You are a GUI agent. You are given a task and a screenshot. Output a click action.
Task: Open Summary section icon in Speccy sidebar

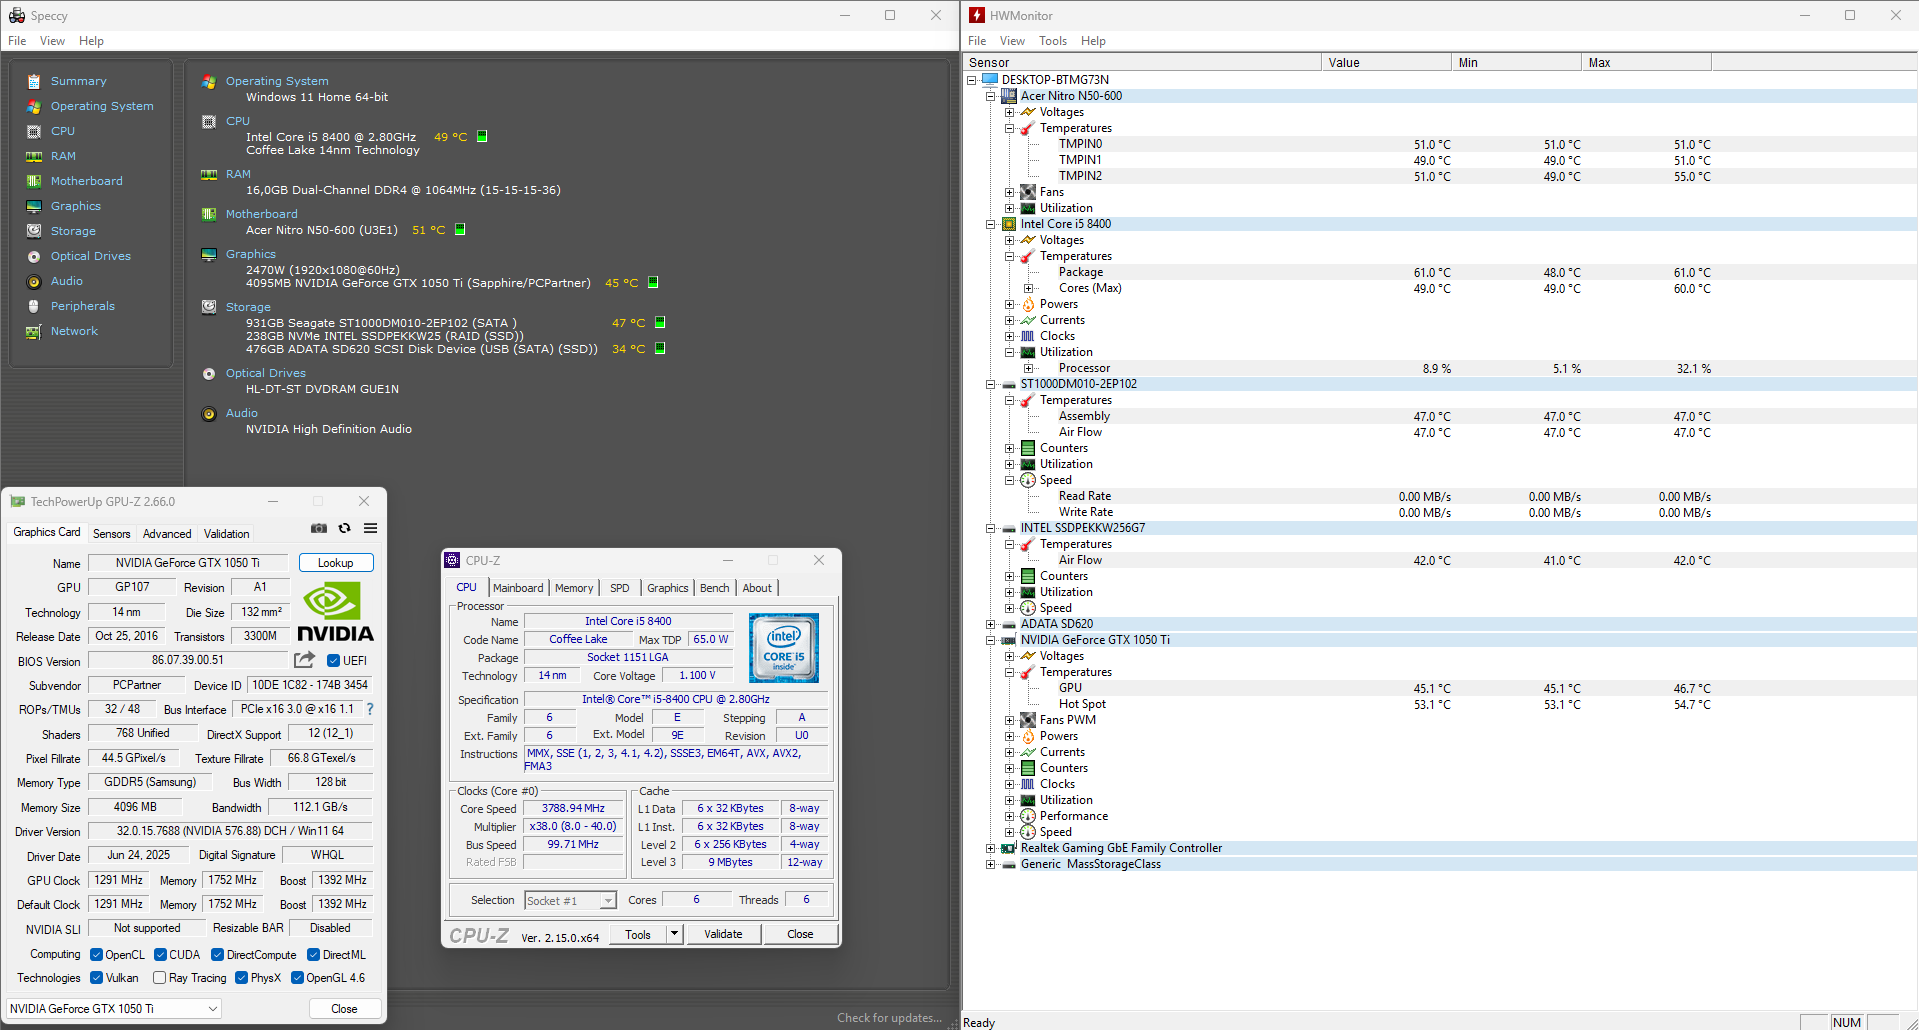34,81
